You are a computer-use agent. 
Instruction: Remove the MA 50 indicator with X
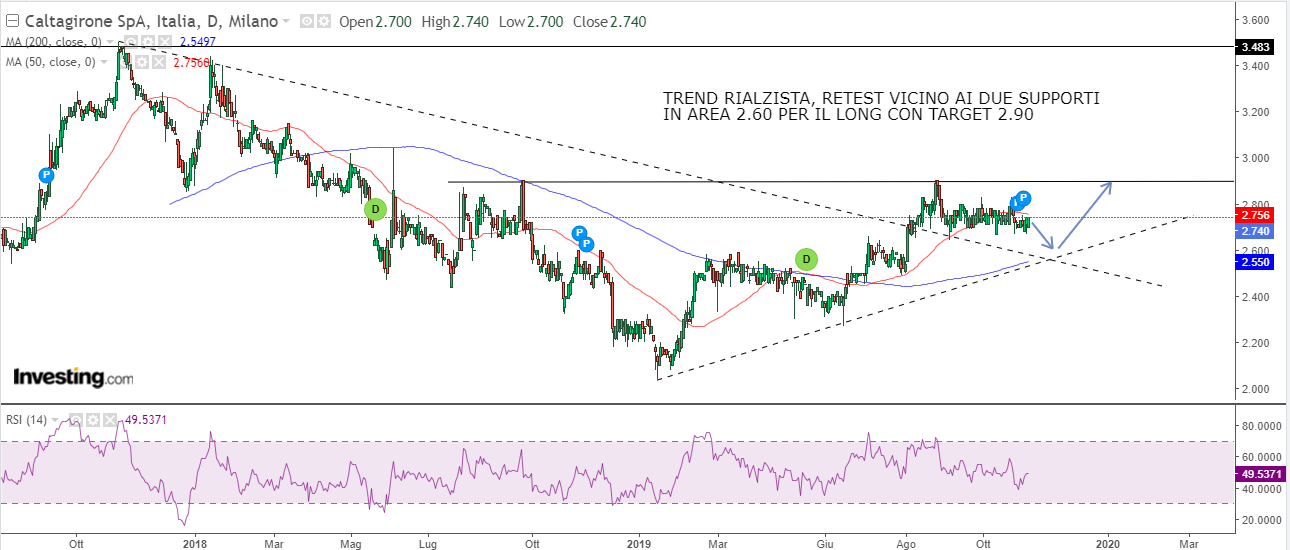[x=159, y=62]
